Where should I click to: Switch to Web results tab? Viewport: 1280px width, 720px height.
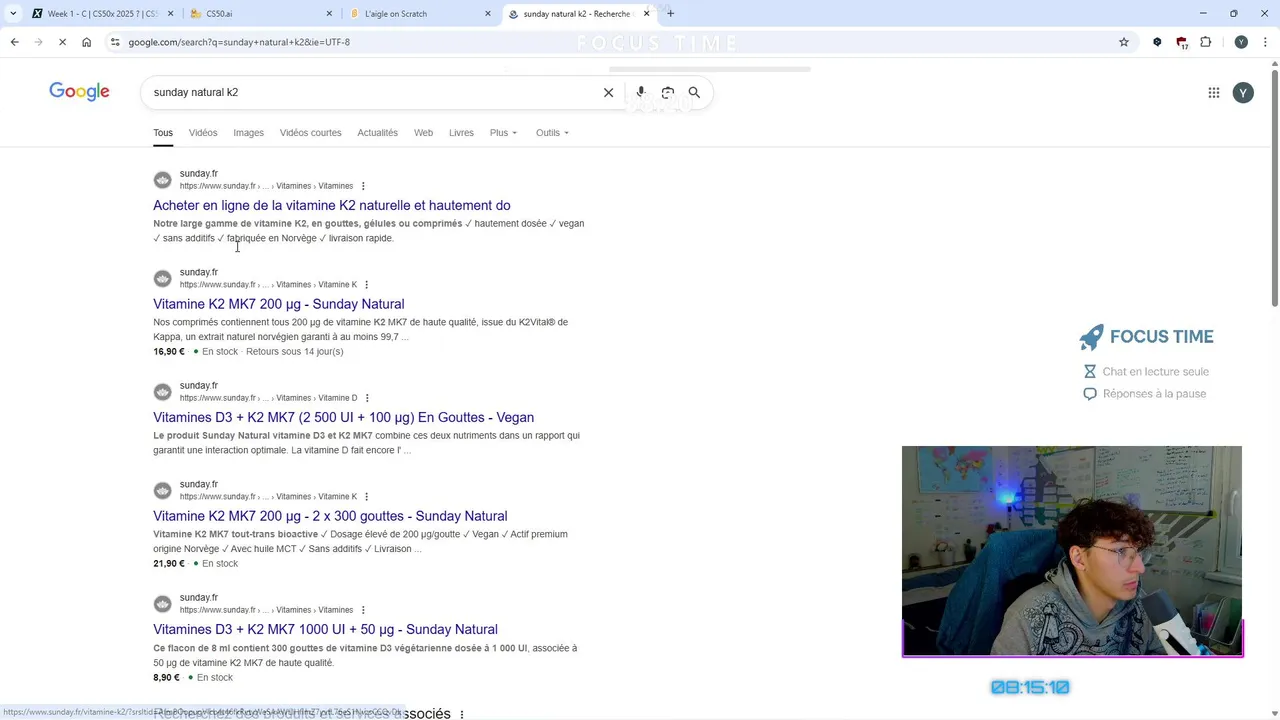pyautogui.click(x=423, y=133)
